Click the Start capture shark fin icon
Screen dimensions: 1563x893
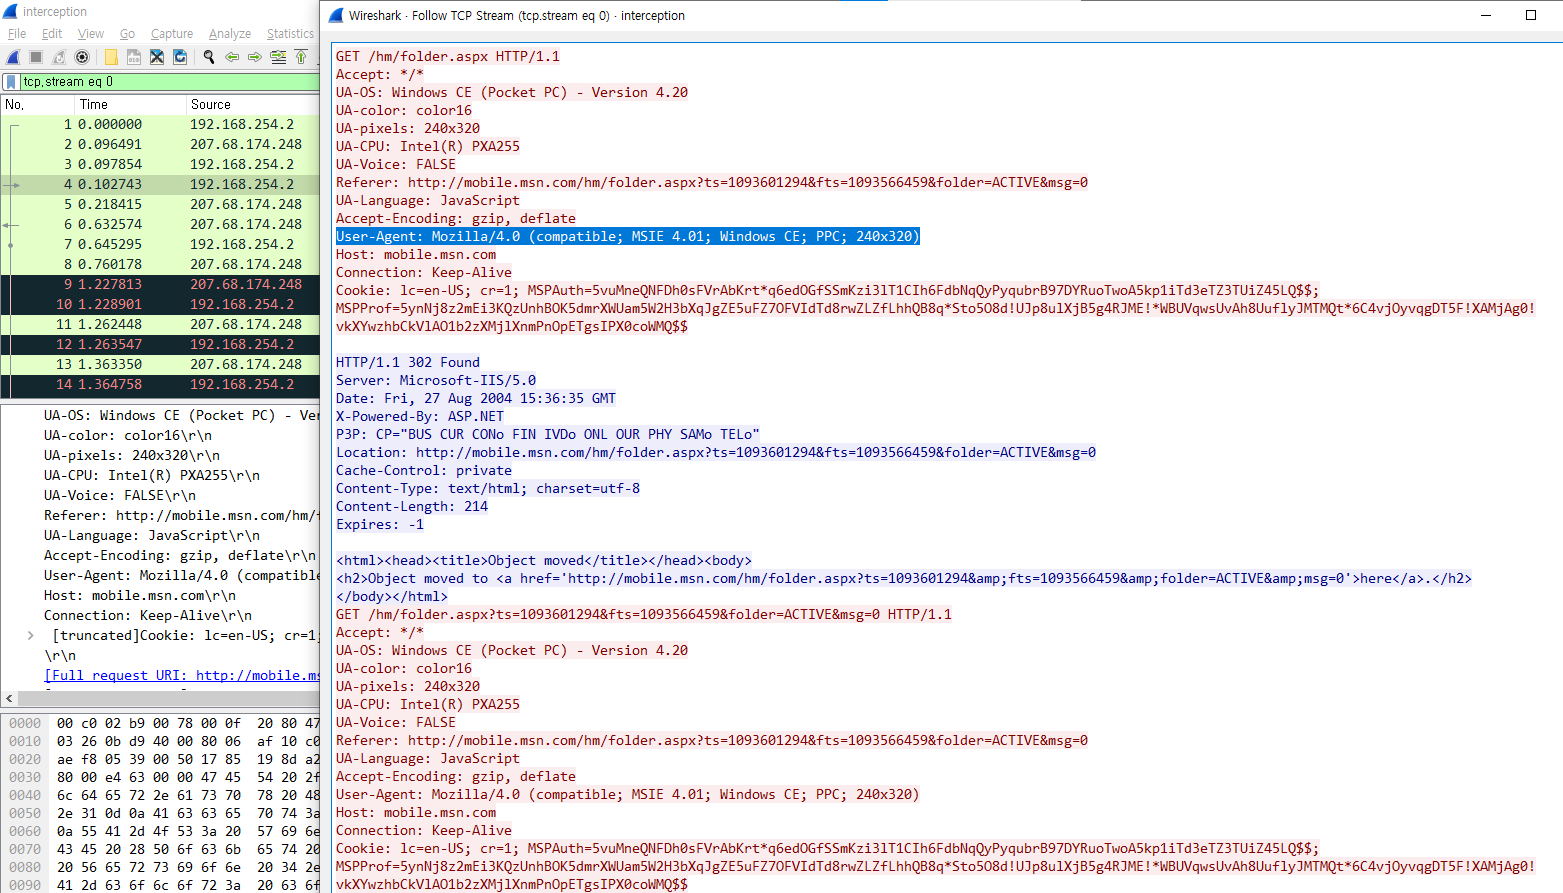(13, 57)
